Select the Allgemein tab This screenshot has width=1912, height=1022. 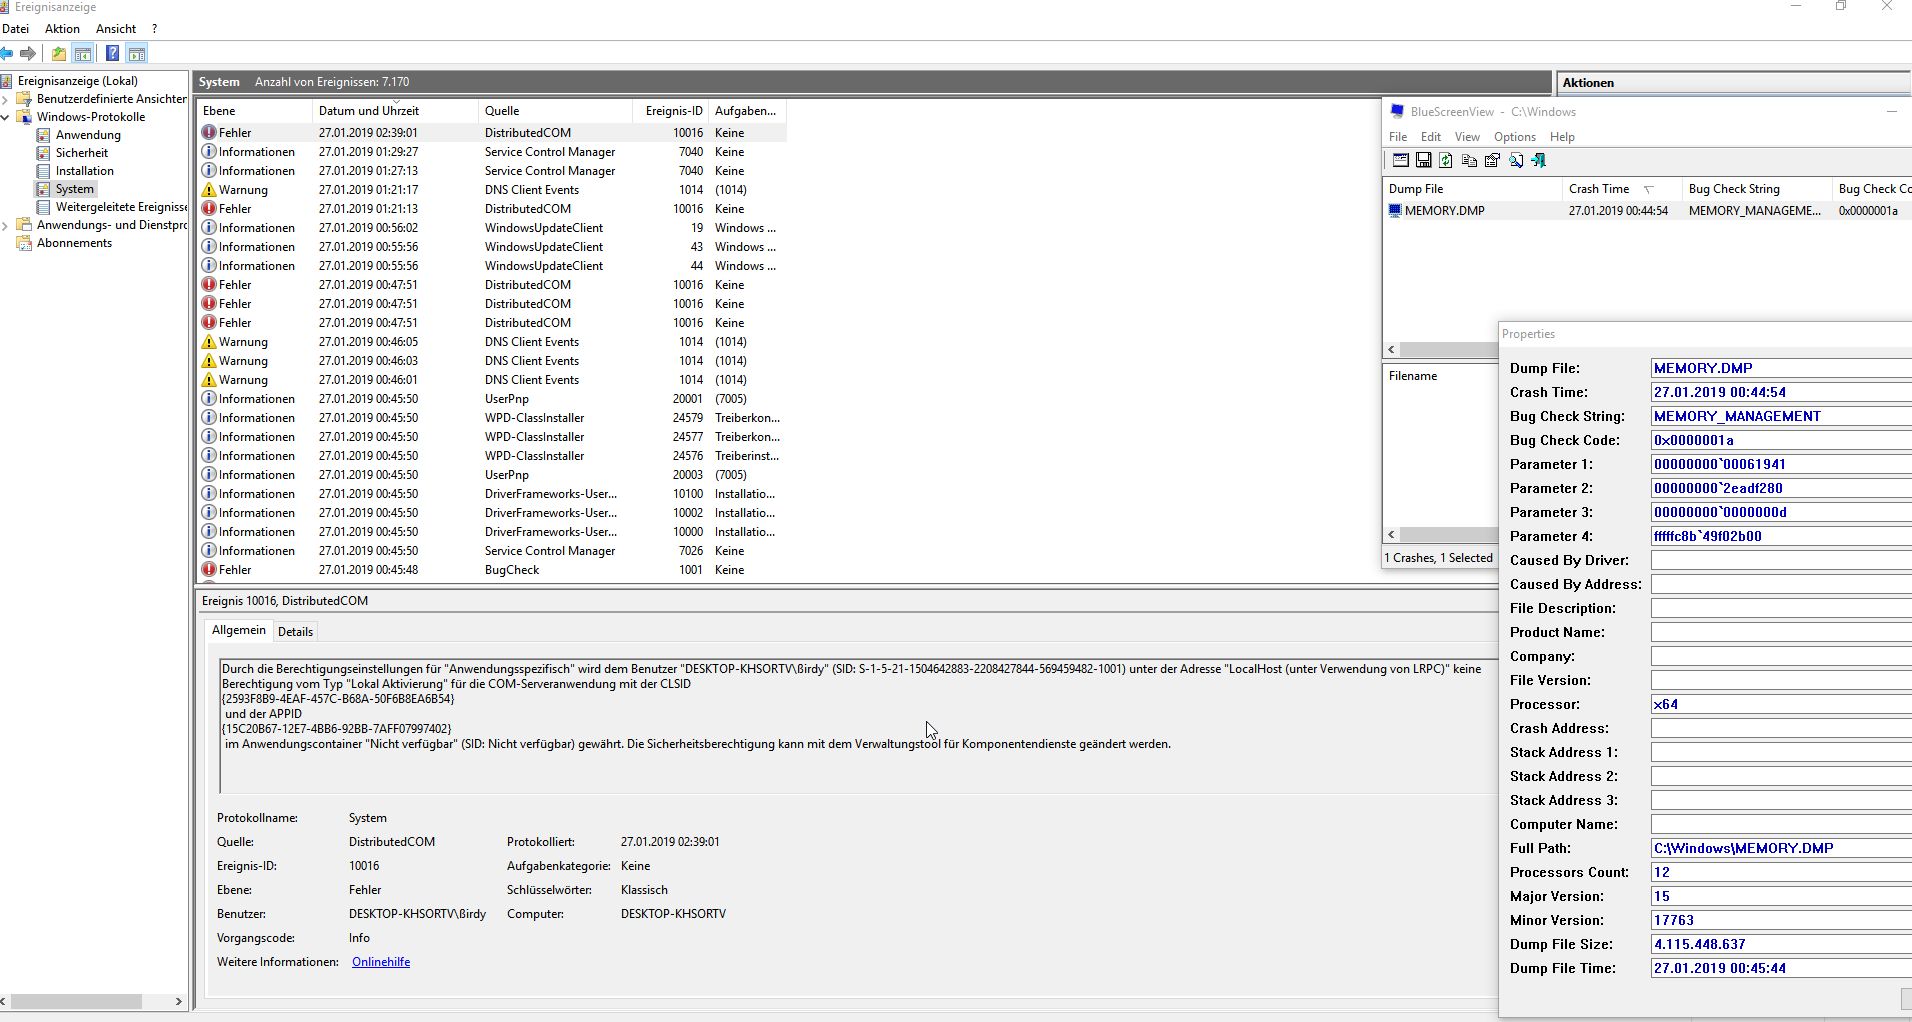point(239,630)
